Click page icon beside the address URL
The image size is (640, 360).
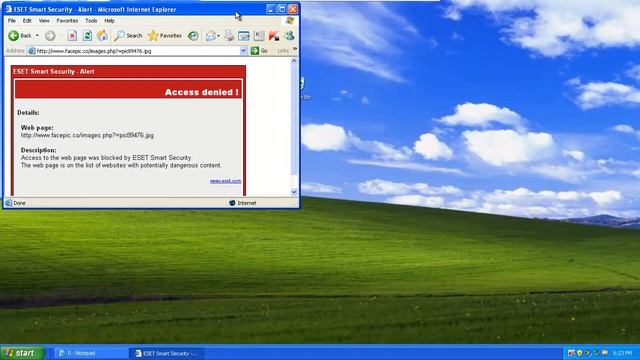32,51
